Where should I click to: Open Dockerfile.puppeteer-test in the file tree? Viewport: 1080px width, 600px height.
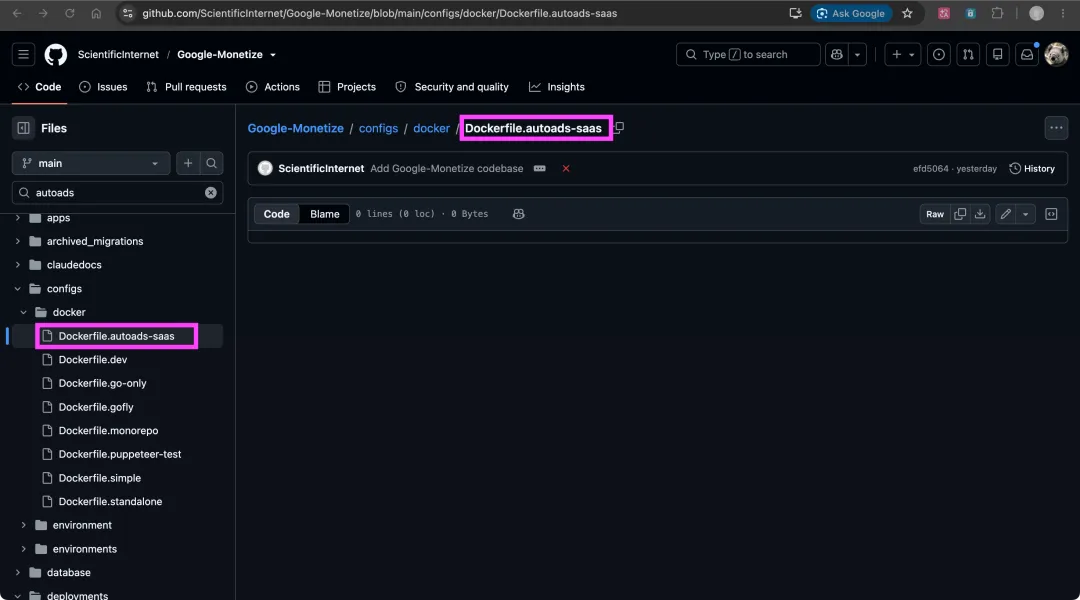[120, 454]
